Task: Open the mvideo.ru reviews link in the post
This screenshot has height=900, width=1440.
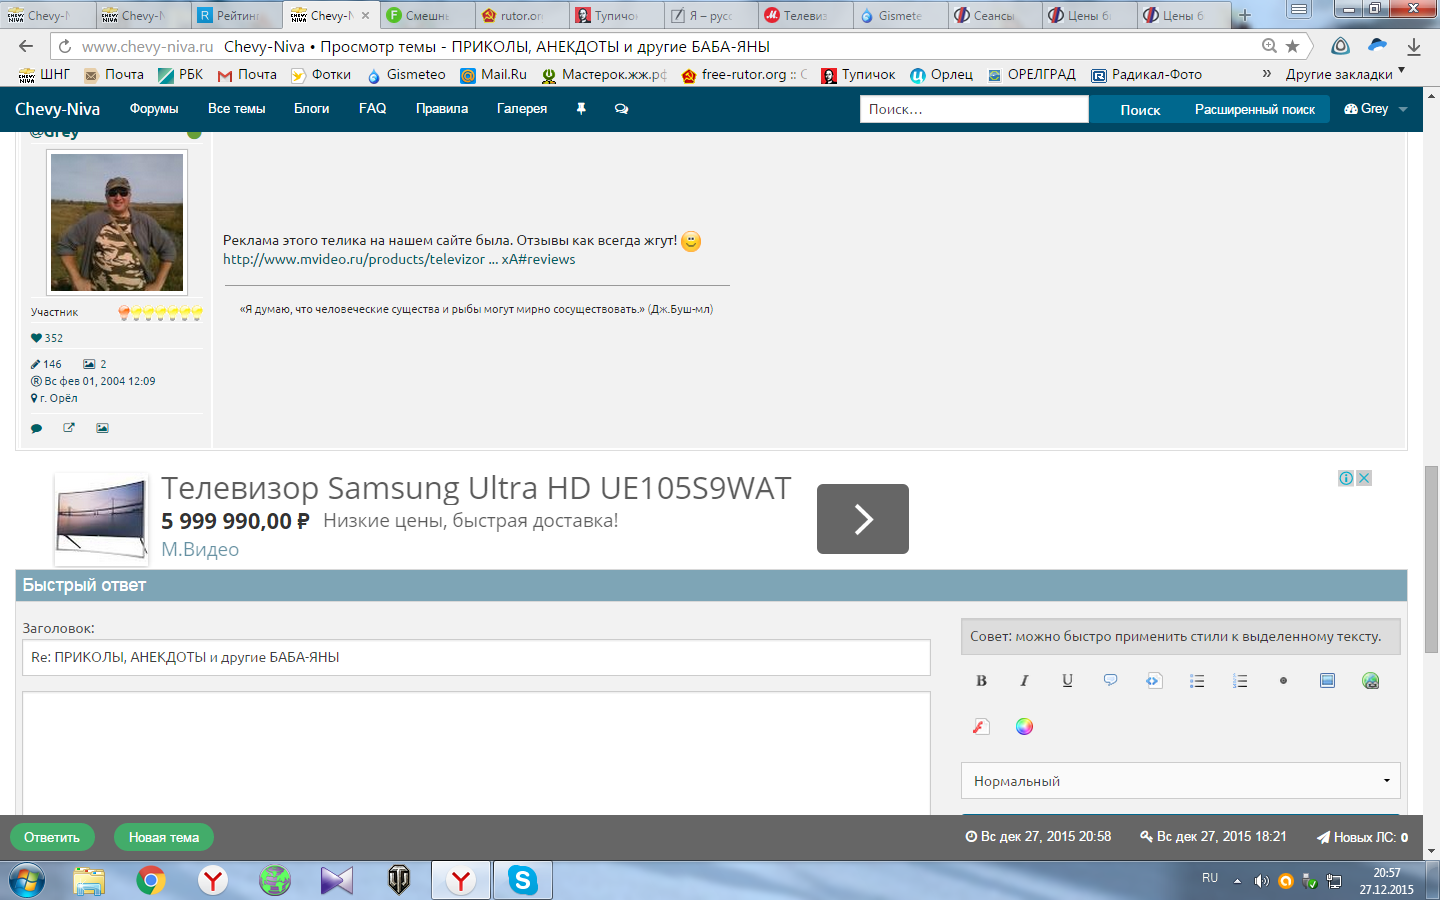Action: point(399,259)
